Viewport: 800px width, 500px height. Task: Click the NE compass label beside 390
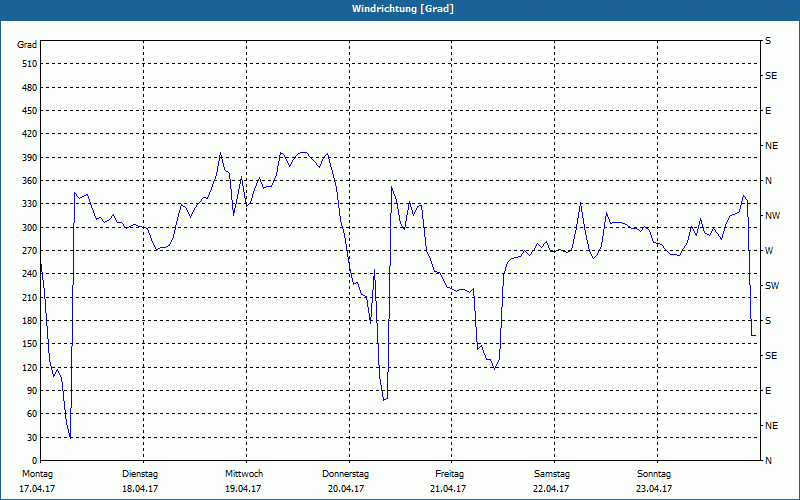coord(771,146)
